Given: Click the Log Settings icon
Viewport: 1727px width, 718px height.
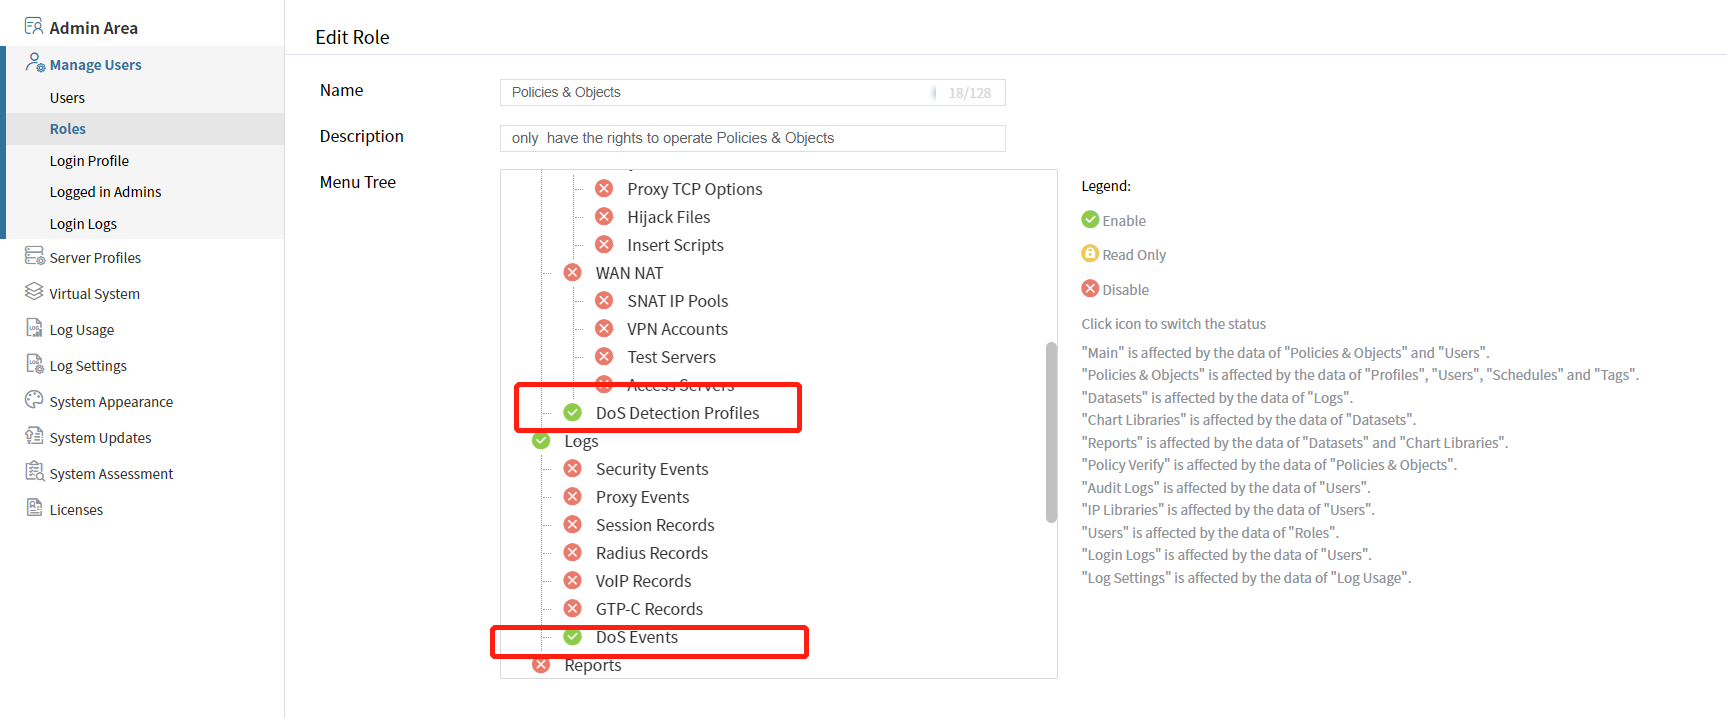Looking at the screenshot, I should (x=34, y=365).
